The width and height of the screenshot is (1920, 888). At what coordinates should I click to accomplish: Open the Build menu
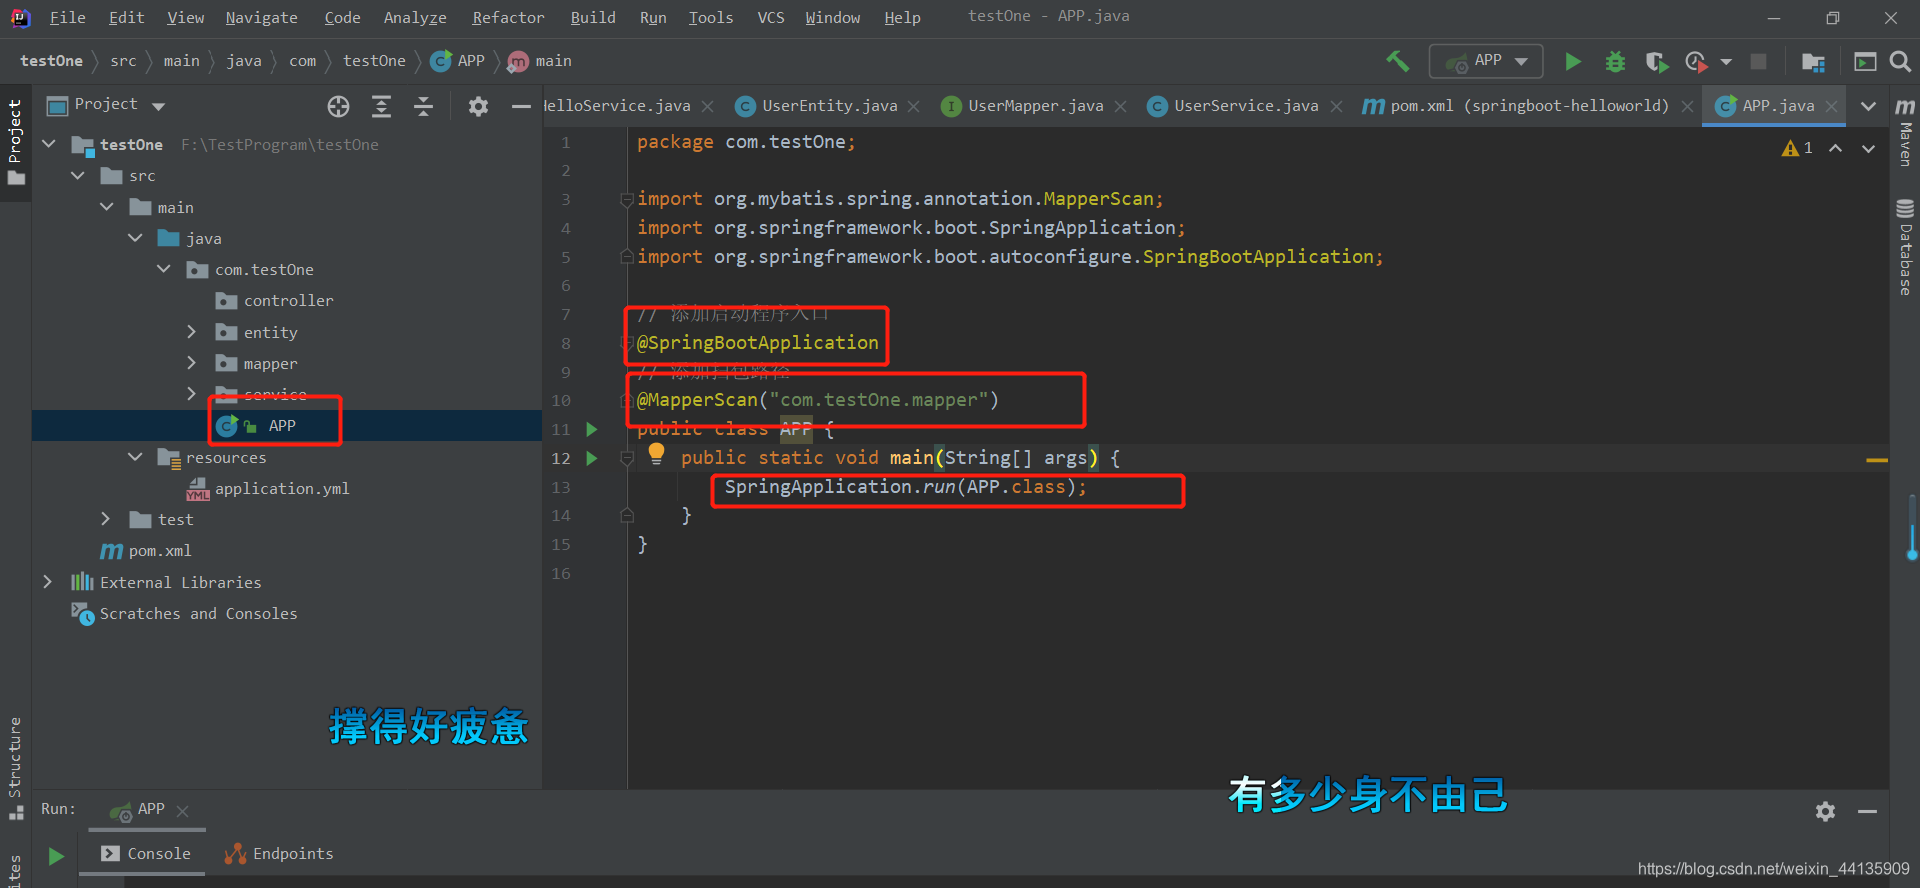[x=593, y=17]
